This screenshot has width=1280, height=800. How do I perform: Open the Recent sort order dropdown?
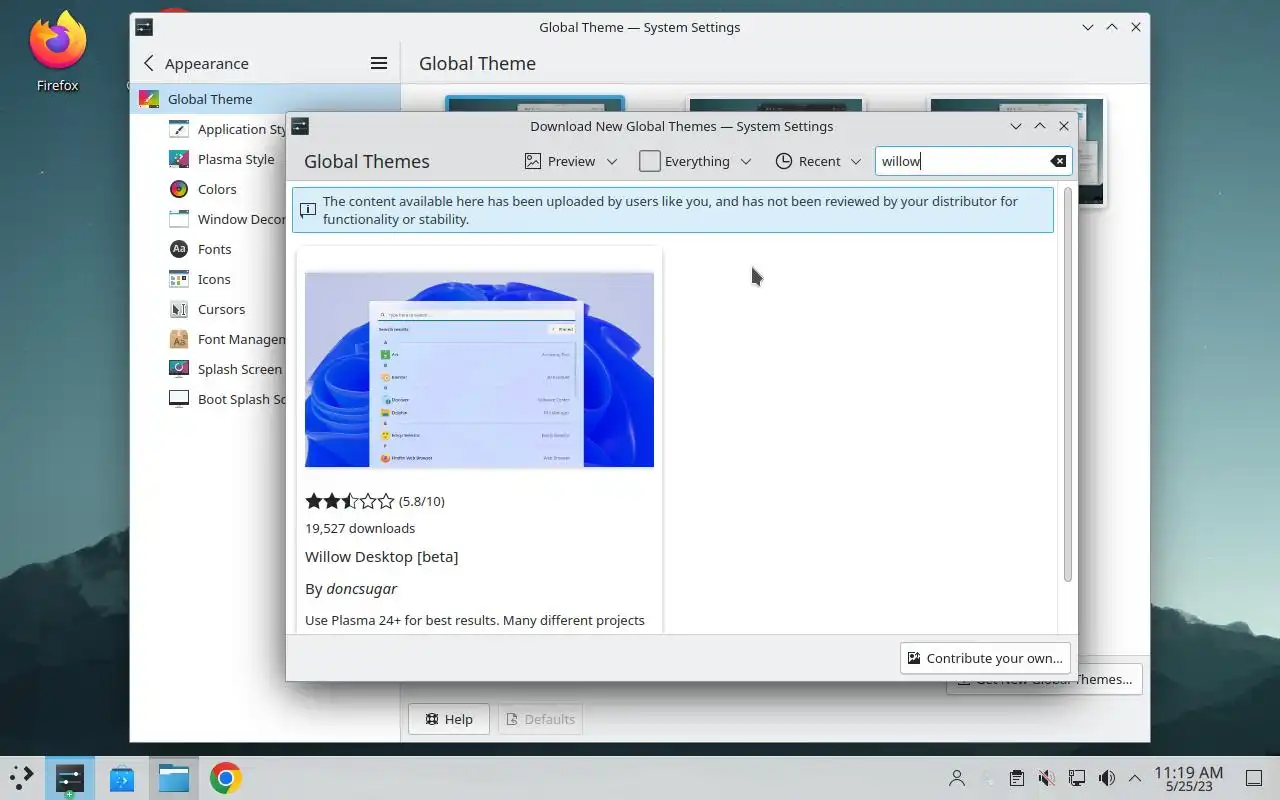818,161
